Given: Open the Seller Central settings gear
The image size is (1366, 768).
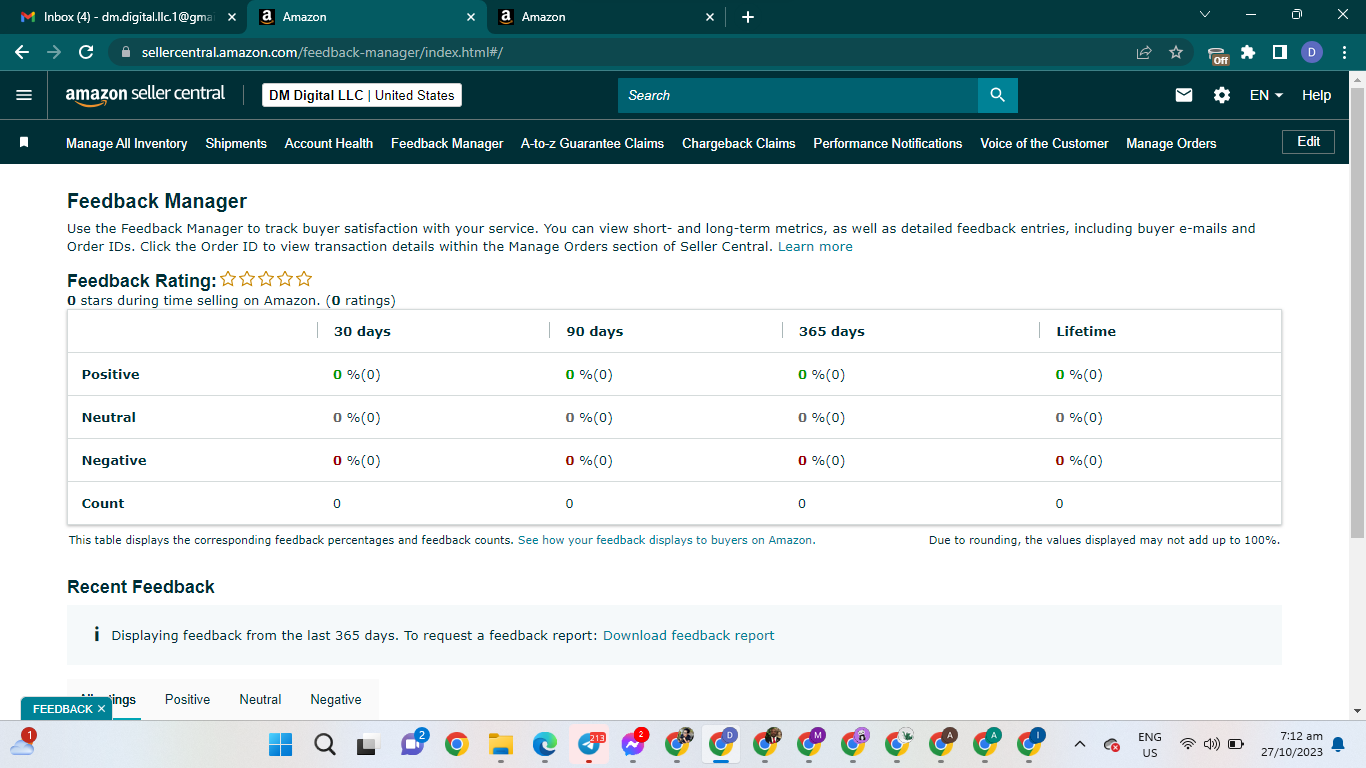Looking at the screenshot, I should pyautogui.click(x=1222, y=95).
